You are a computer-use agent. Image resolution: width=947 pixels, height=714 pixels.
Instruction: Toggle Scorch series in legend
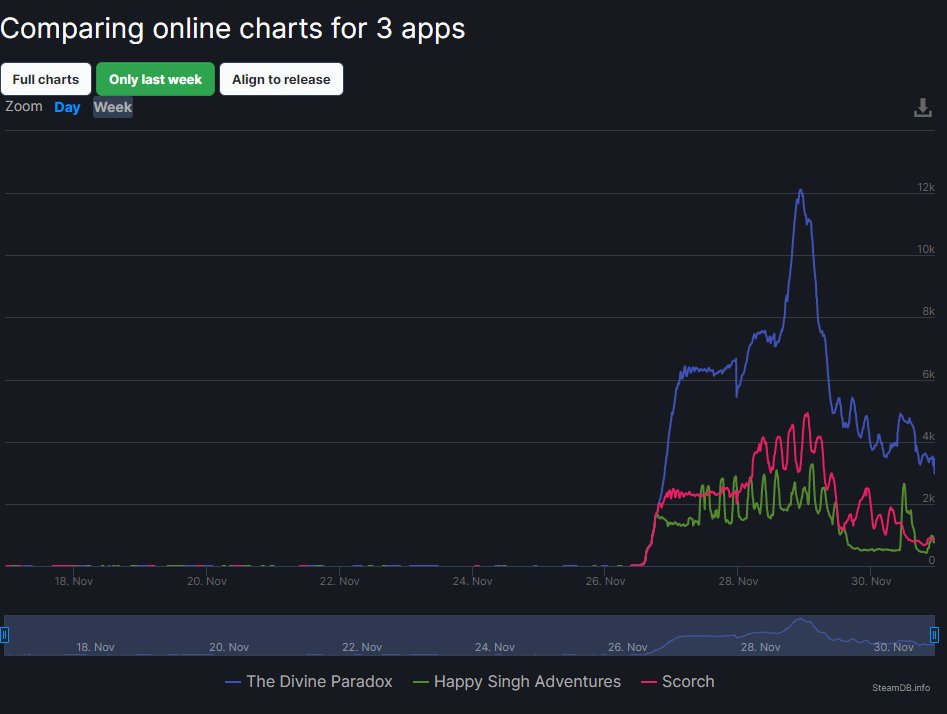tap(678, 681)
